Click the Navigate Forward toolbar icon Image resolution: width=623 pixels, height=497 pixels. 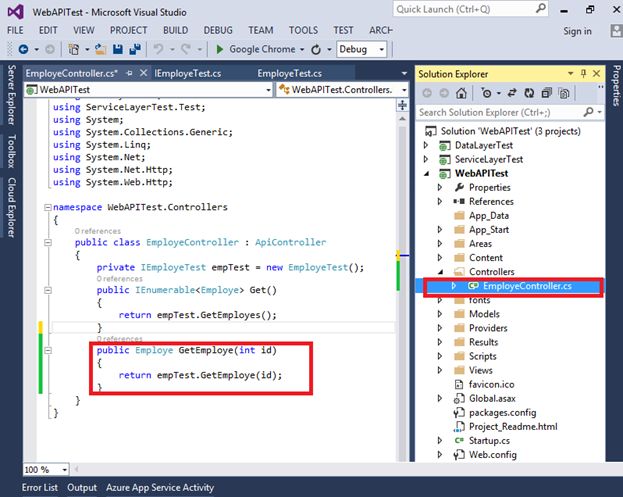click(50, 49)
